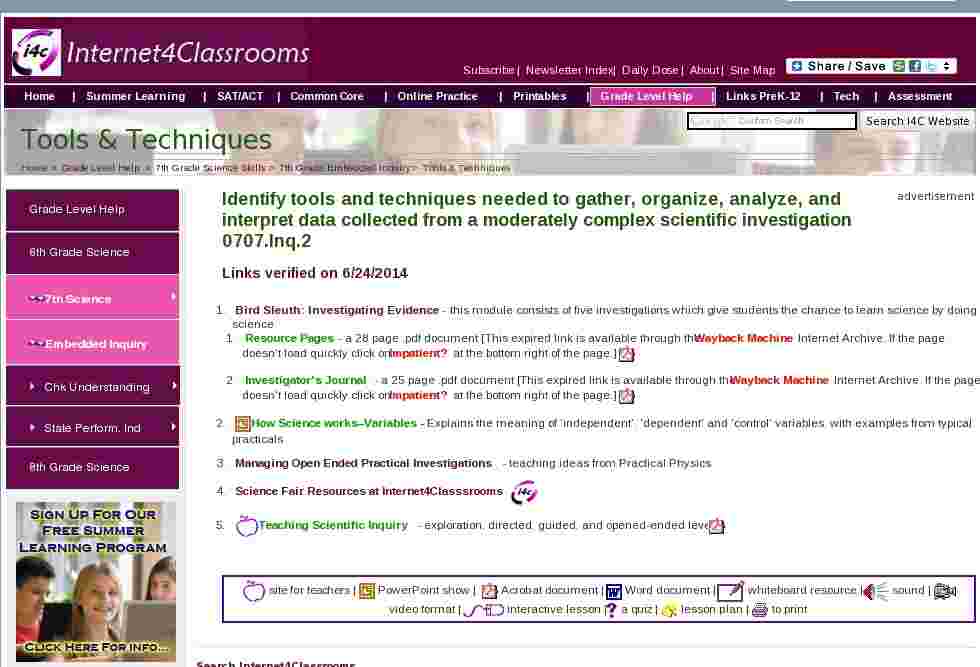The width and height of the screenshot is (980, 667).
Task: Click the 7th Grade Science Skills breadcrumb
Action: 210,168
